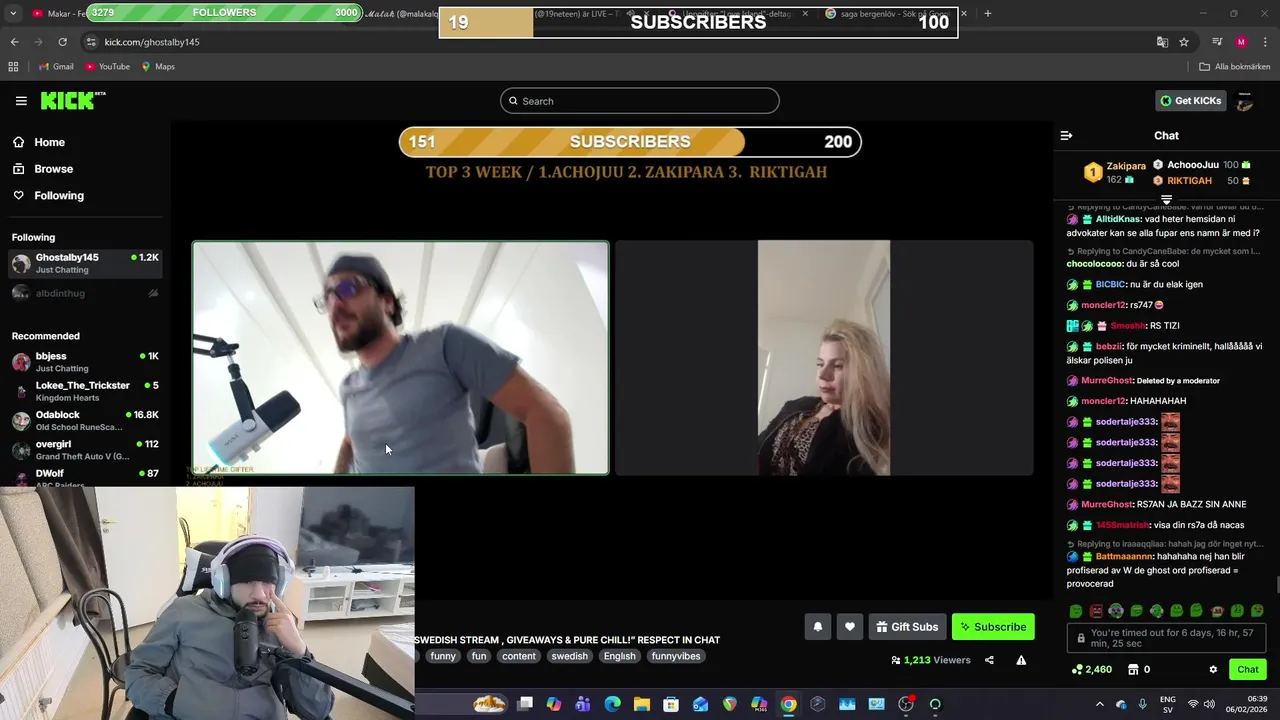Open recommended channel bbjess

pos(85,362)
